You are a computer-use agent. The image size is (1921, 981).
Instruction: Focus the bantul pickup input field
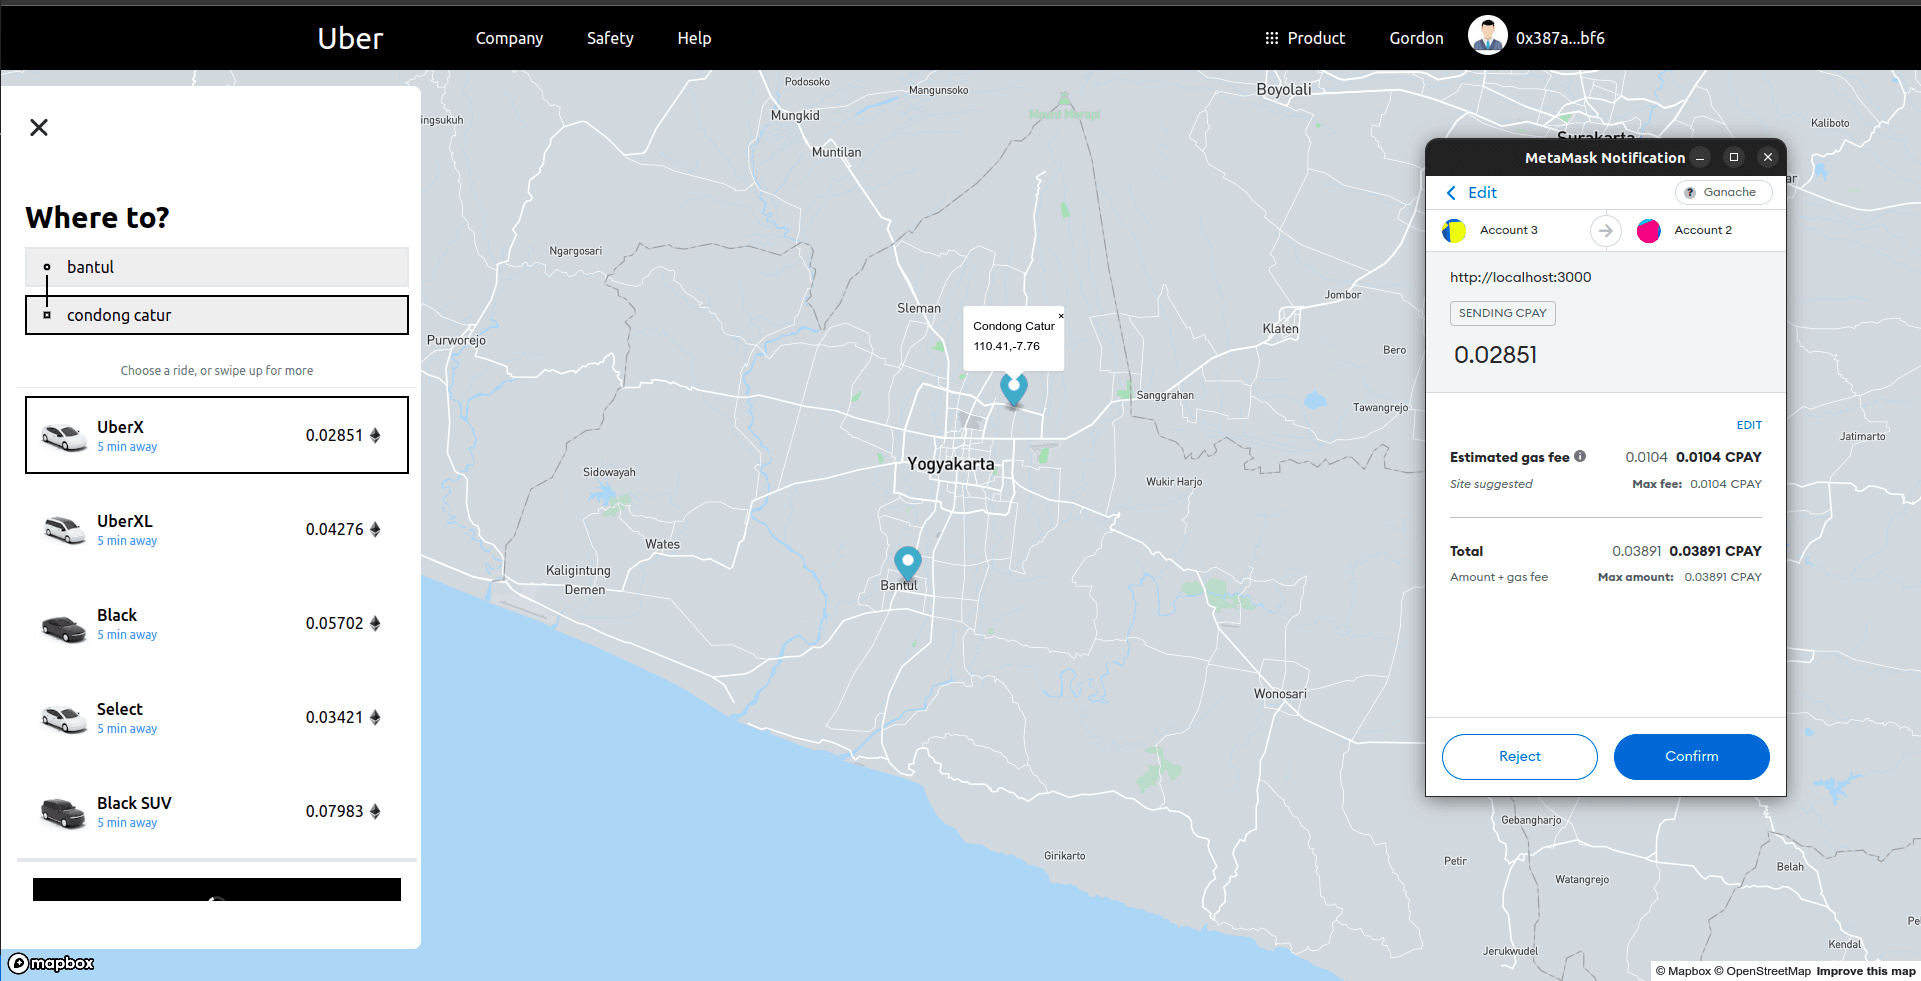217,267
